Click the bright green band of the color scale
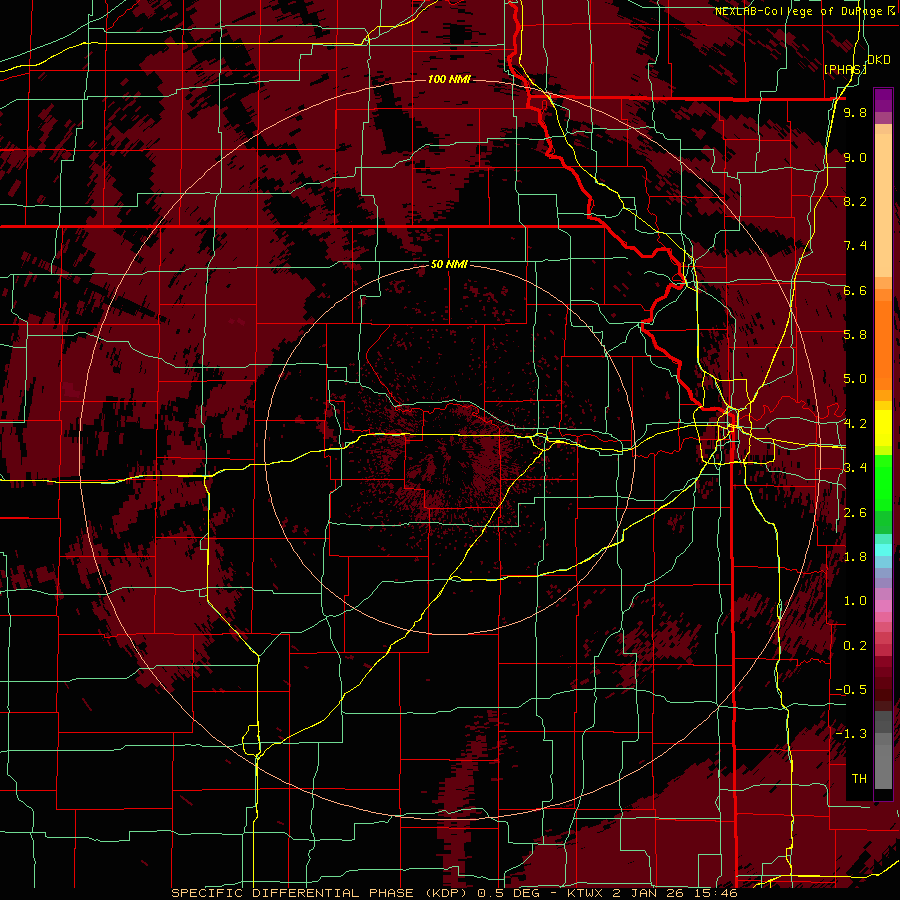This screenshot has height=900, width=900. [x=883, y=482]
